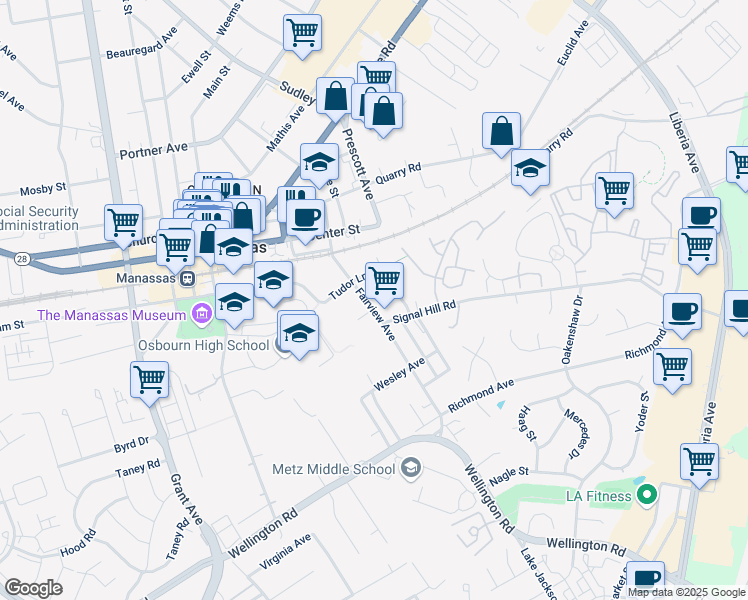The image size is (748, 600).
Task: Click the Oakenshaw Dr street label
Action: click(x=572, y=330)
